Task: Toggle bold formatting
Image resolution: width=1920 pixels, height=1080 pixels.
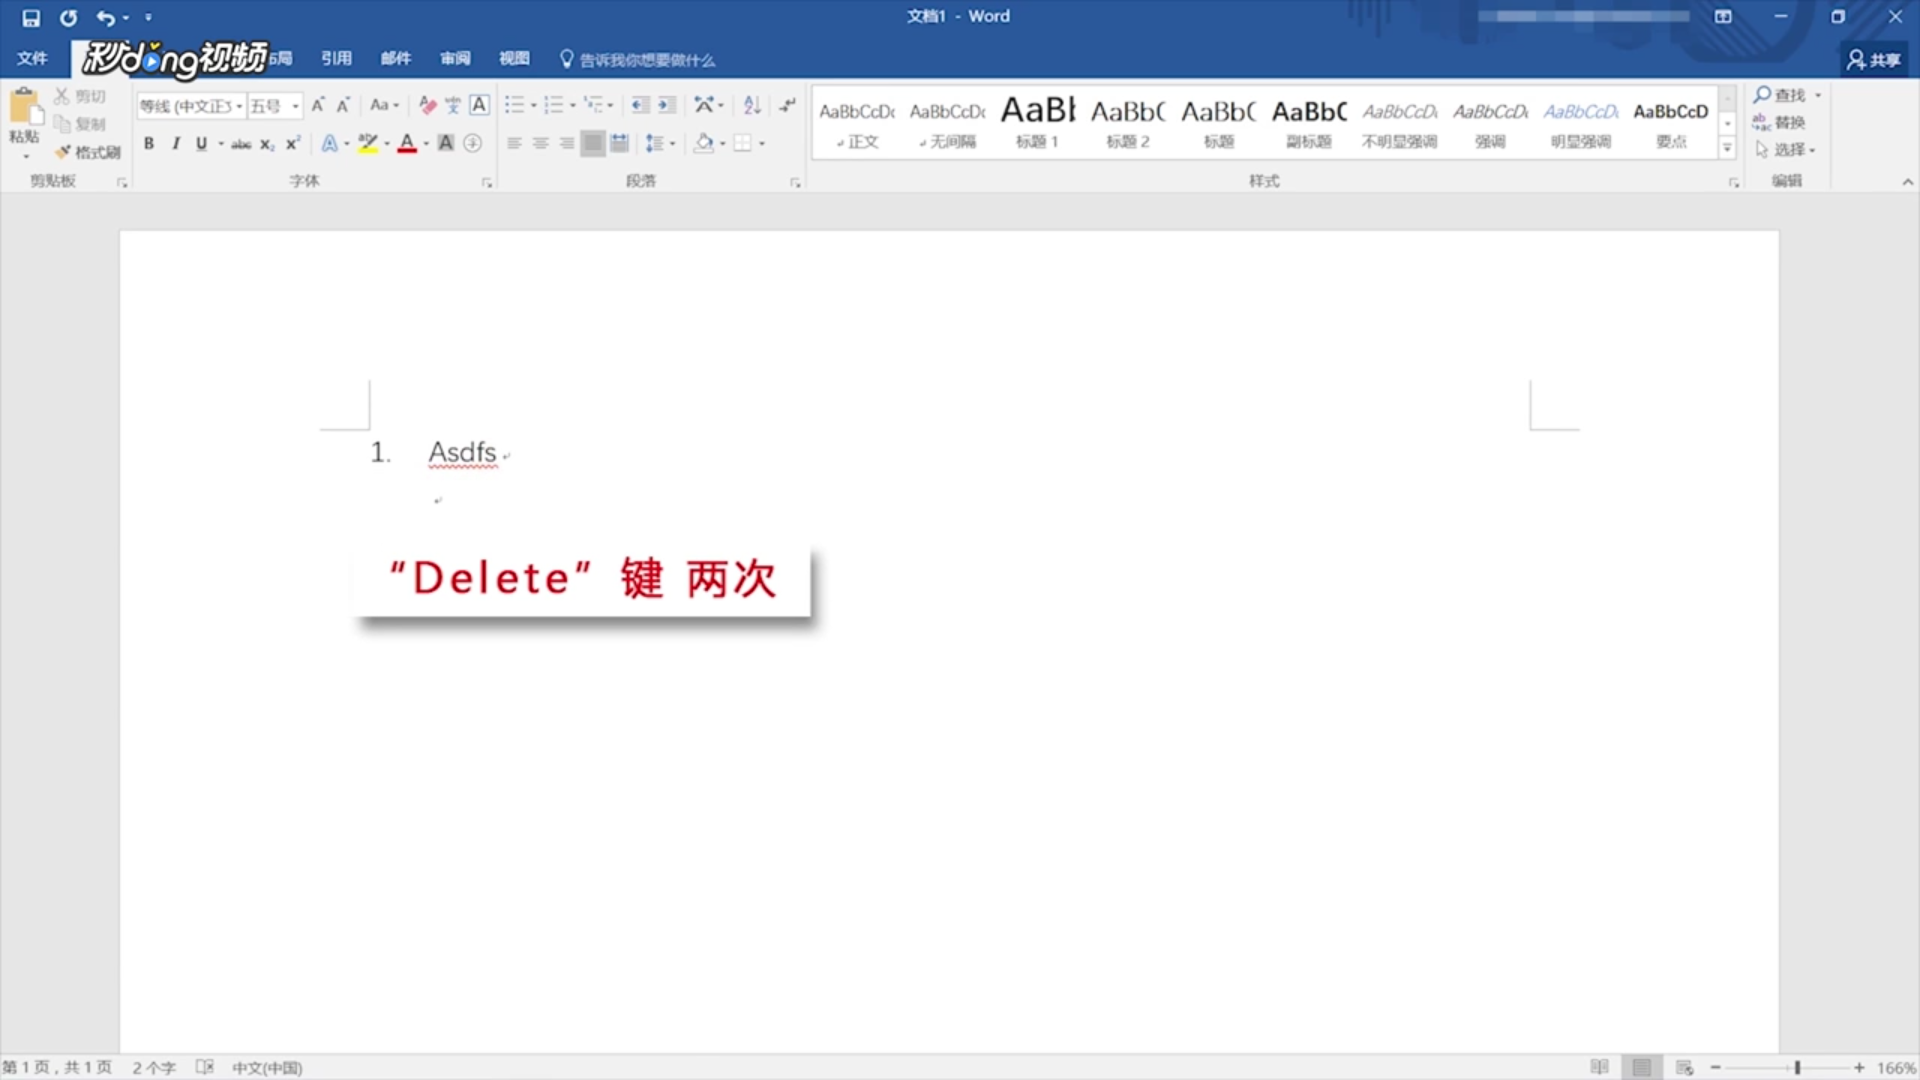Action: click(x=149, y=143)
